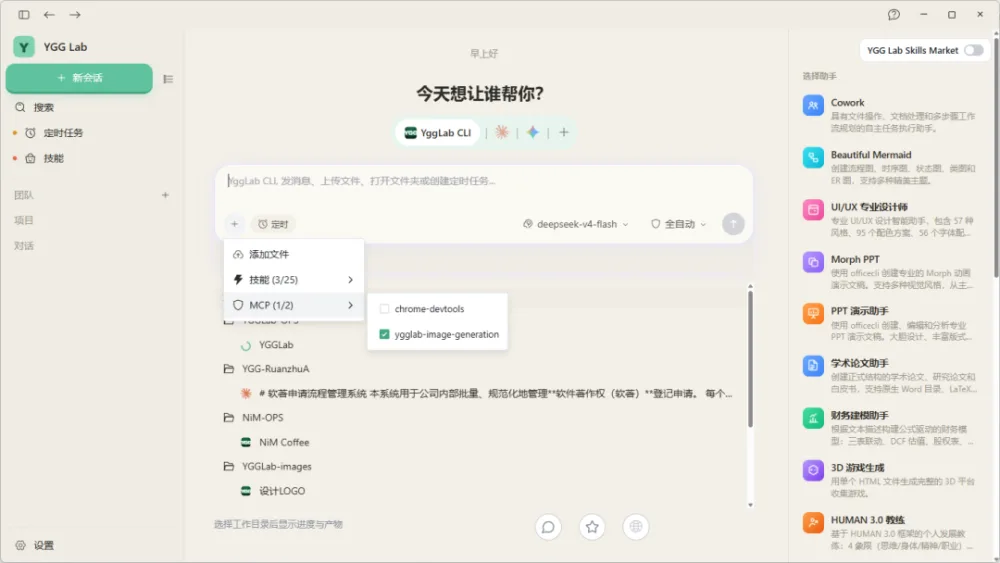Viewport: 1000px width, 563px height.
Task: Go back with the left arrow
Action: click(x=49, y=14)
